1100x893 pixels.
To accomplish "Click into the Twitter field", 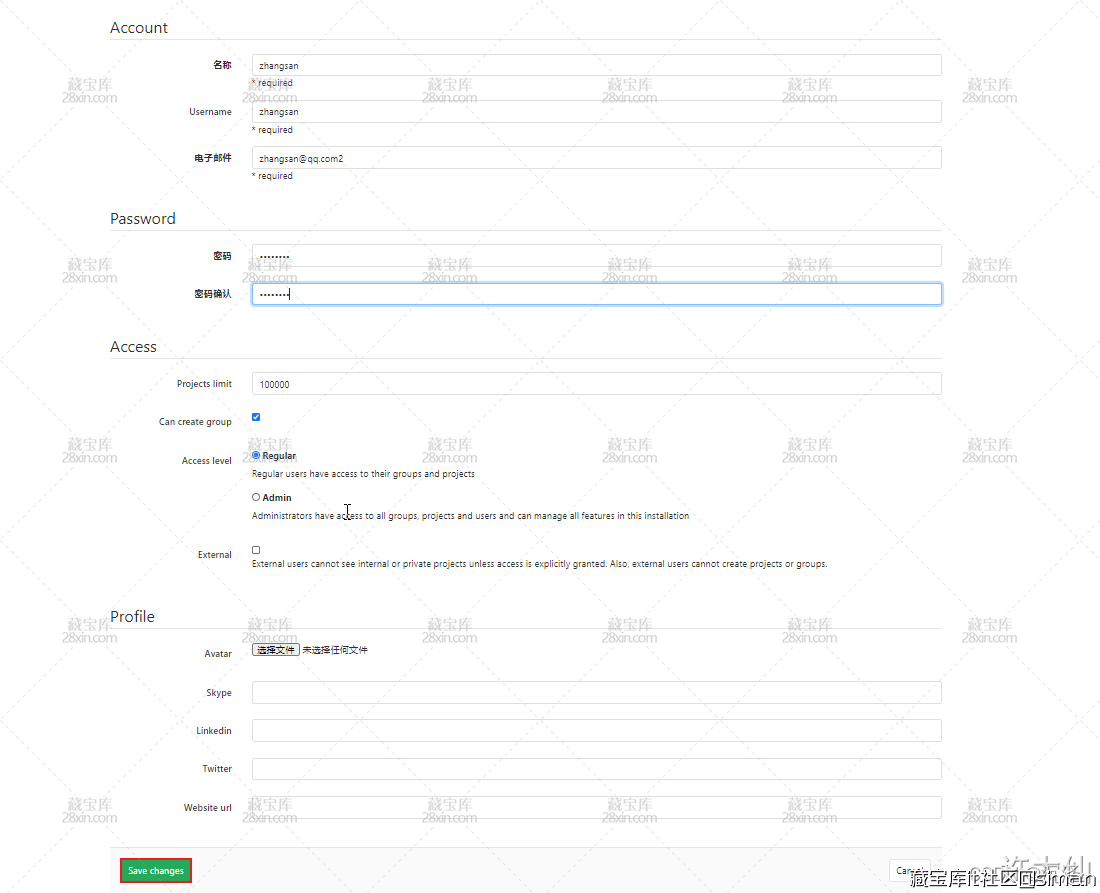I will [x=596, y=769].
